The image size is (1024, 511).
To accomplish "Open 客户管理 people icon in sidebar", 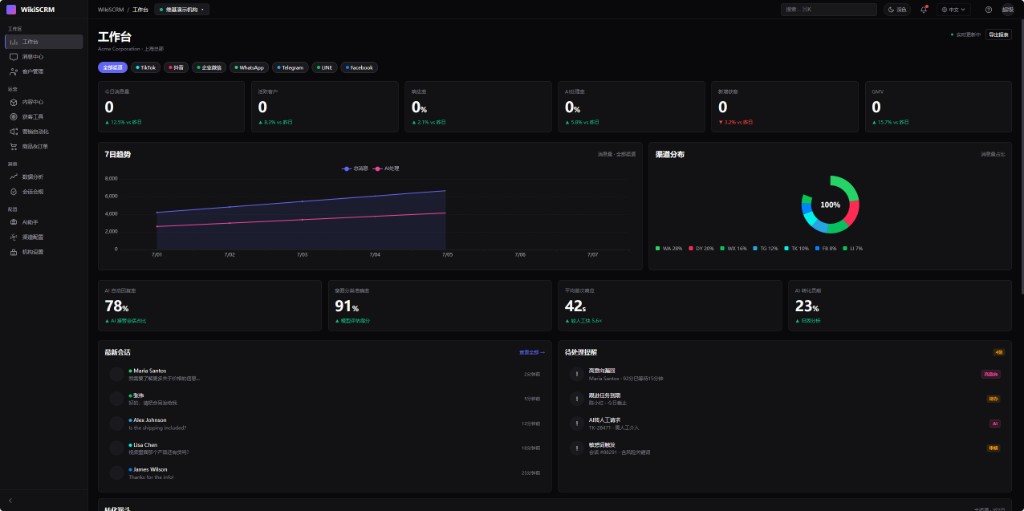I will coord(14,72).
